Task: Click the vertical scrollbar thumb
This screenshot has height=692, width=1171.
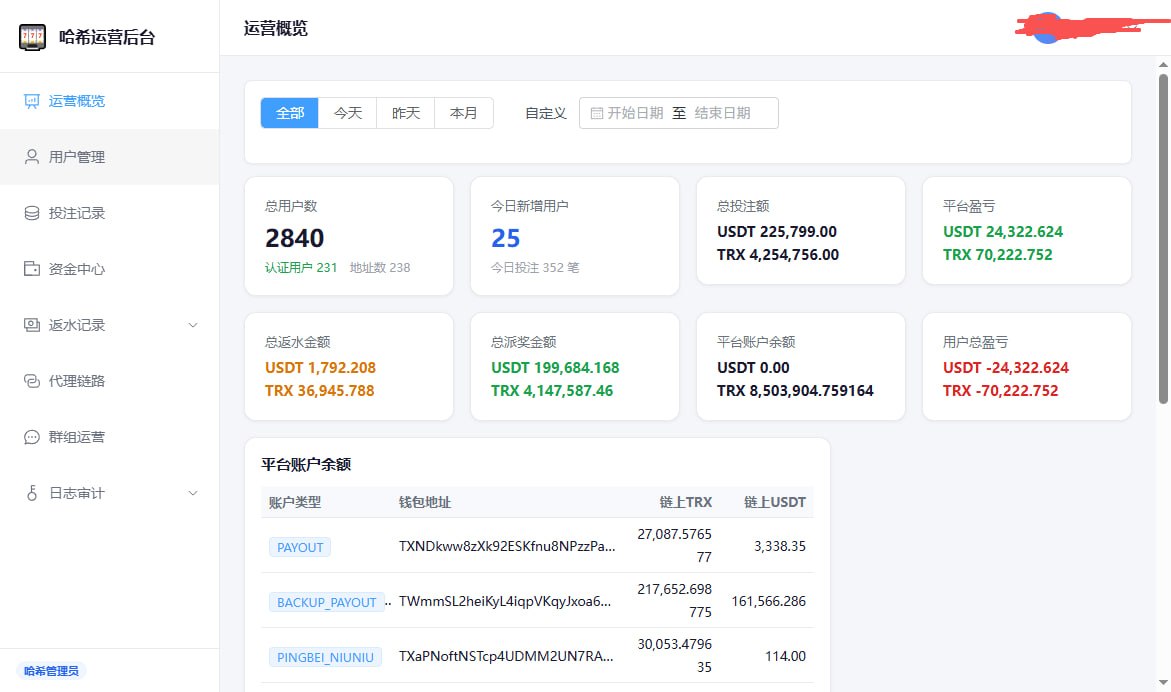Action: point(1164,239)
